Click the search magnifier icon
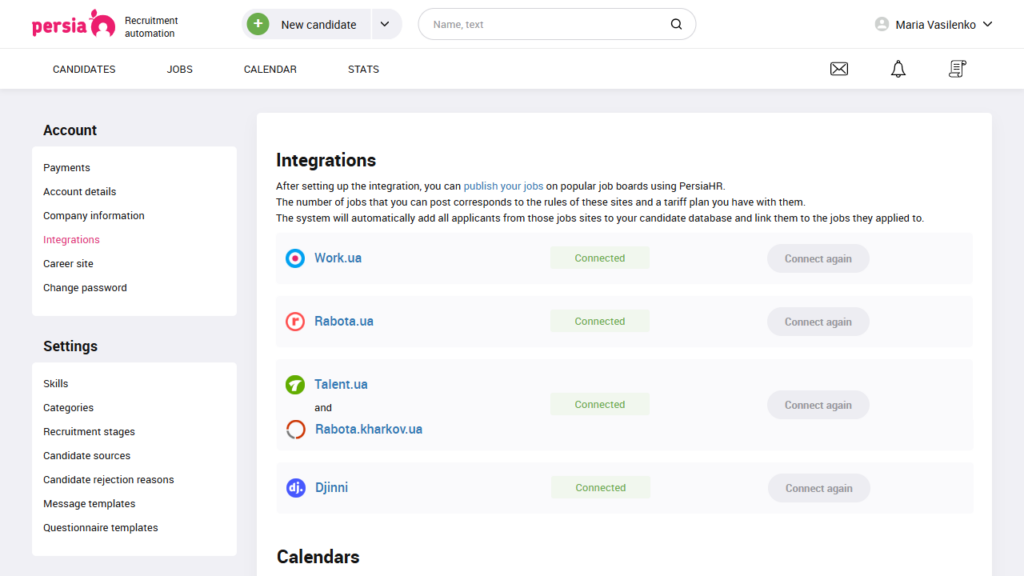The width and height of the screenshot is (1024, 576). pos(676,24)
